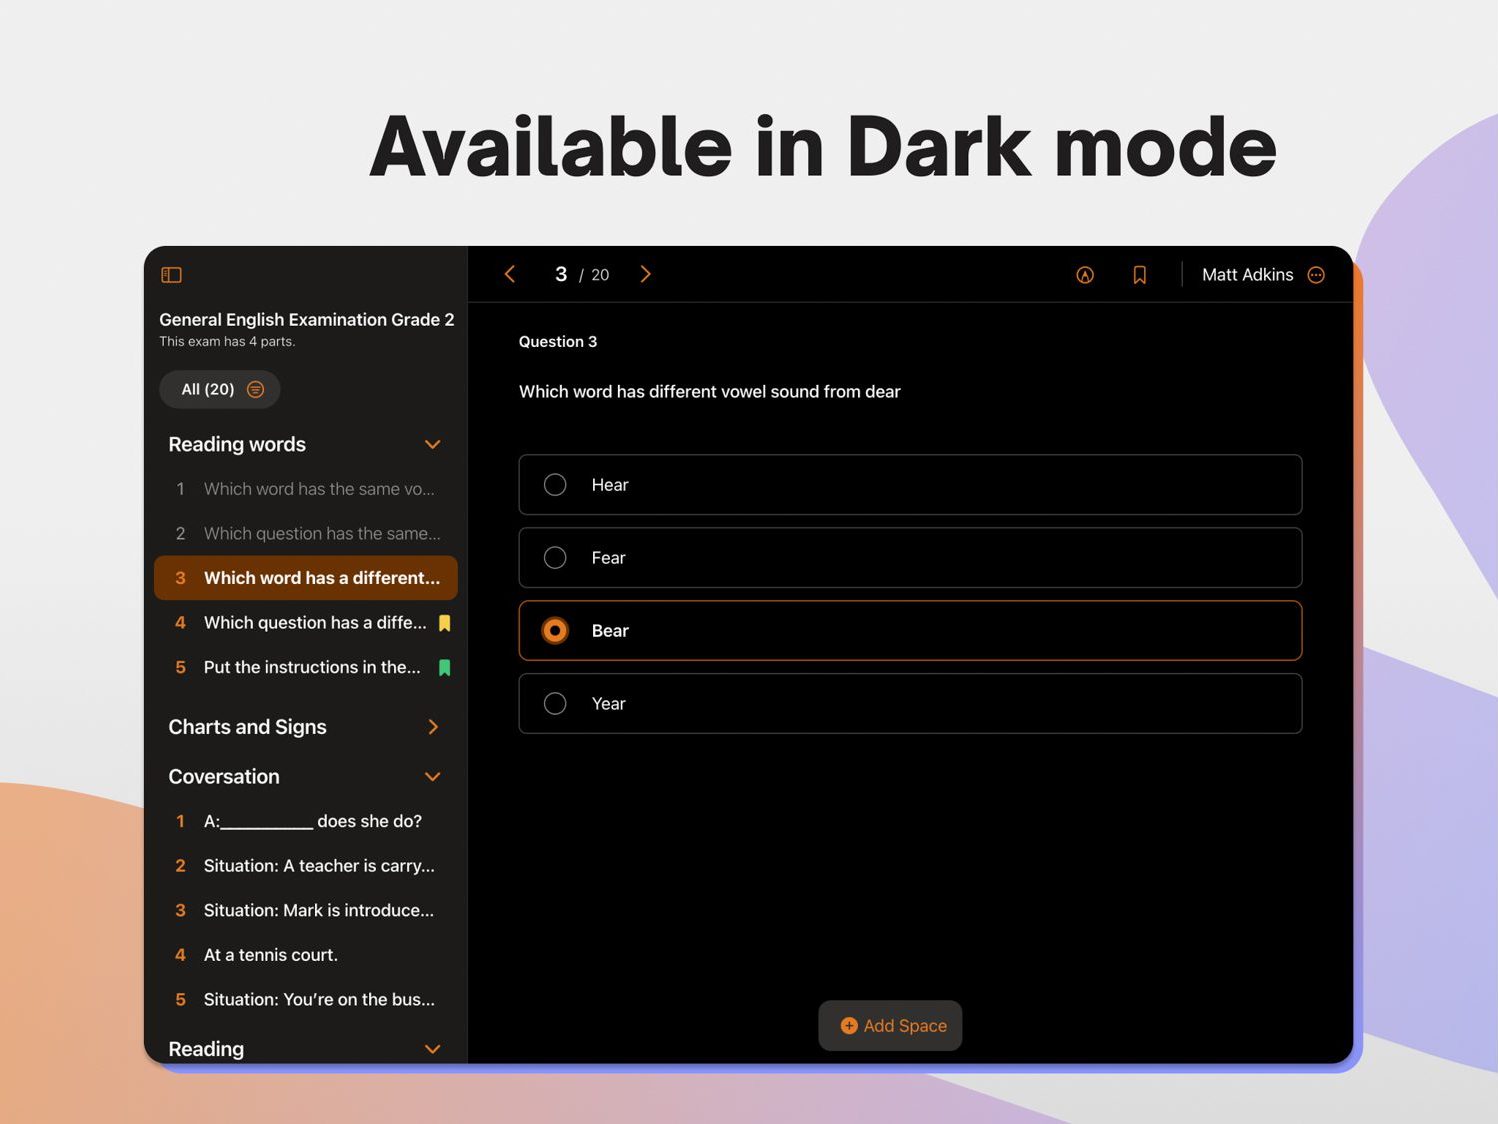Click This exam has 4 parts. text
This screenshot has width=1498, height=1124.
[227, 342]
